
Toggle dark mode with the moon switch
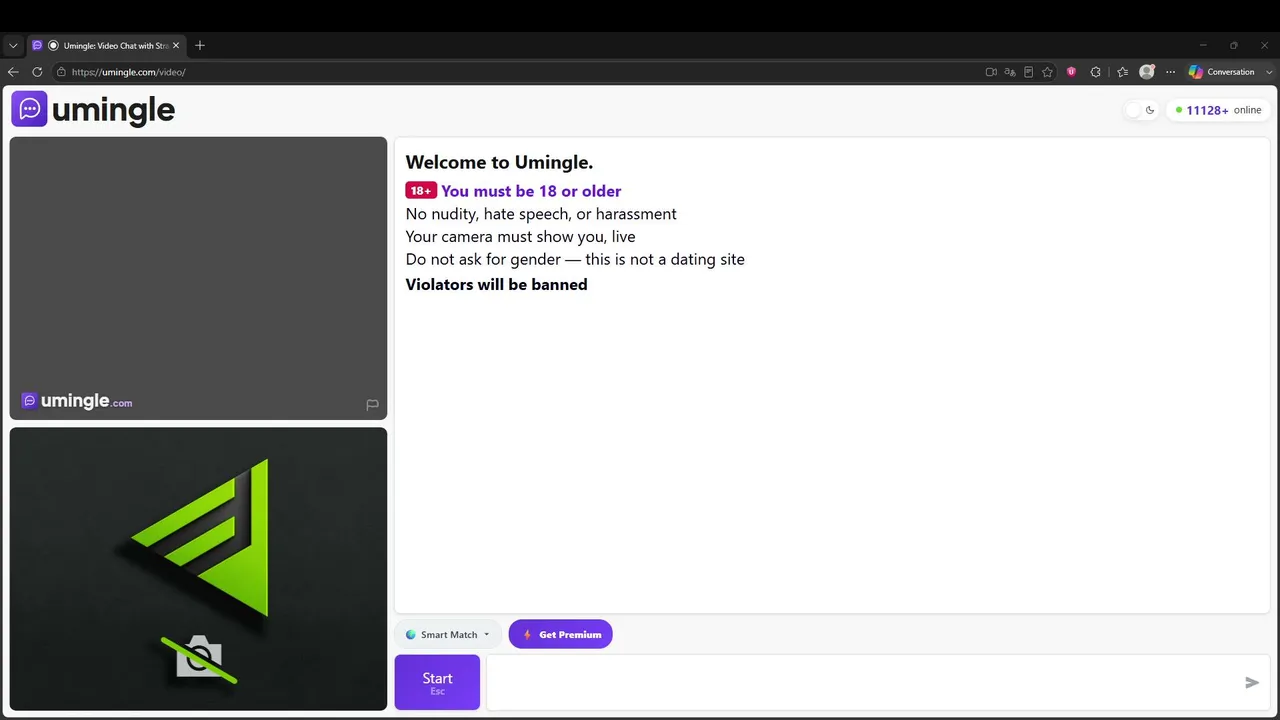[1142, 110]
